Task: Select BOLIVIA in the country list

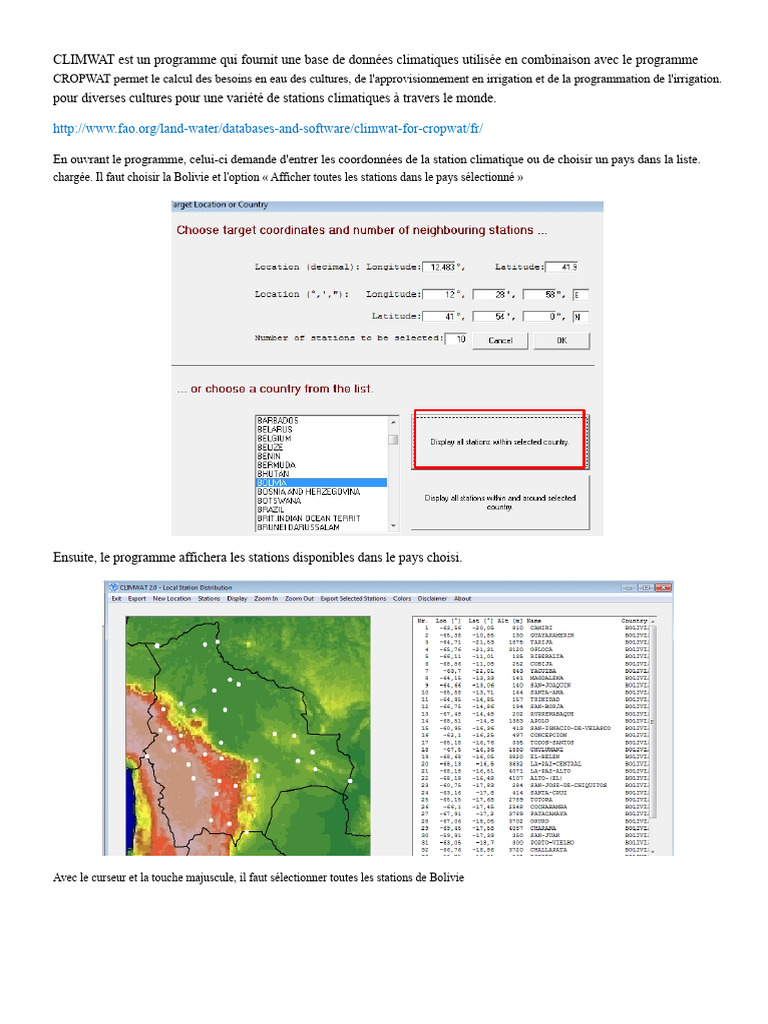Action: tap(321, 483)
